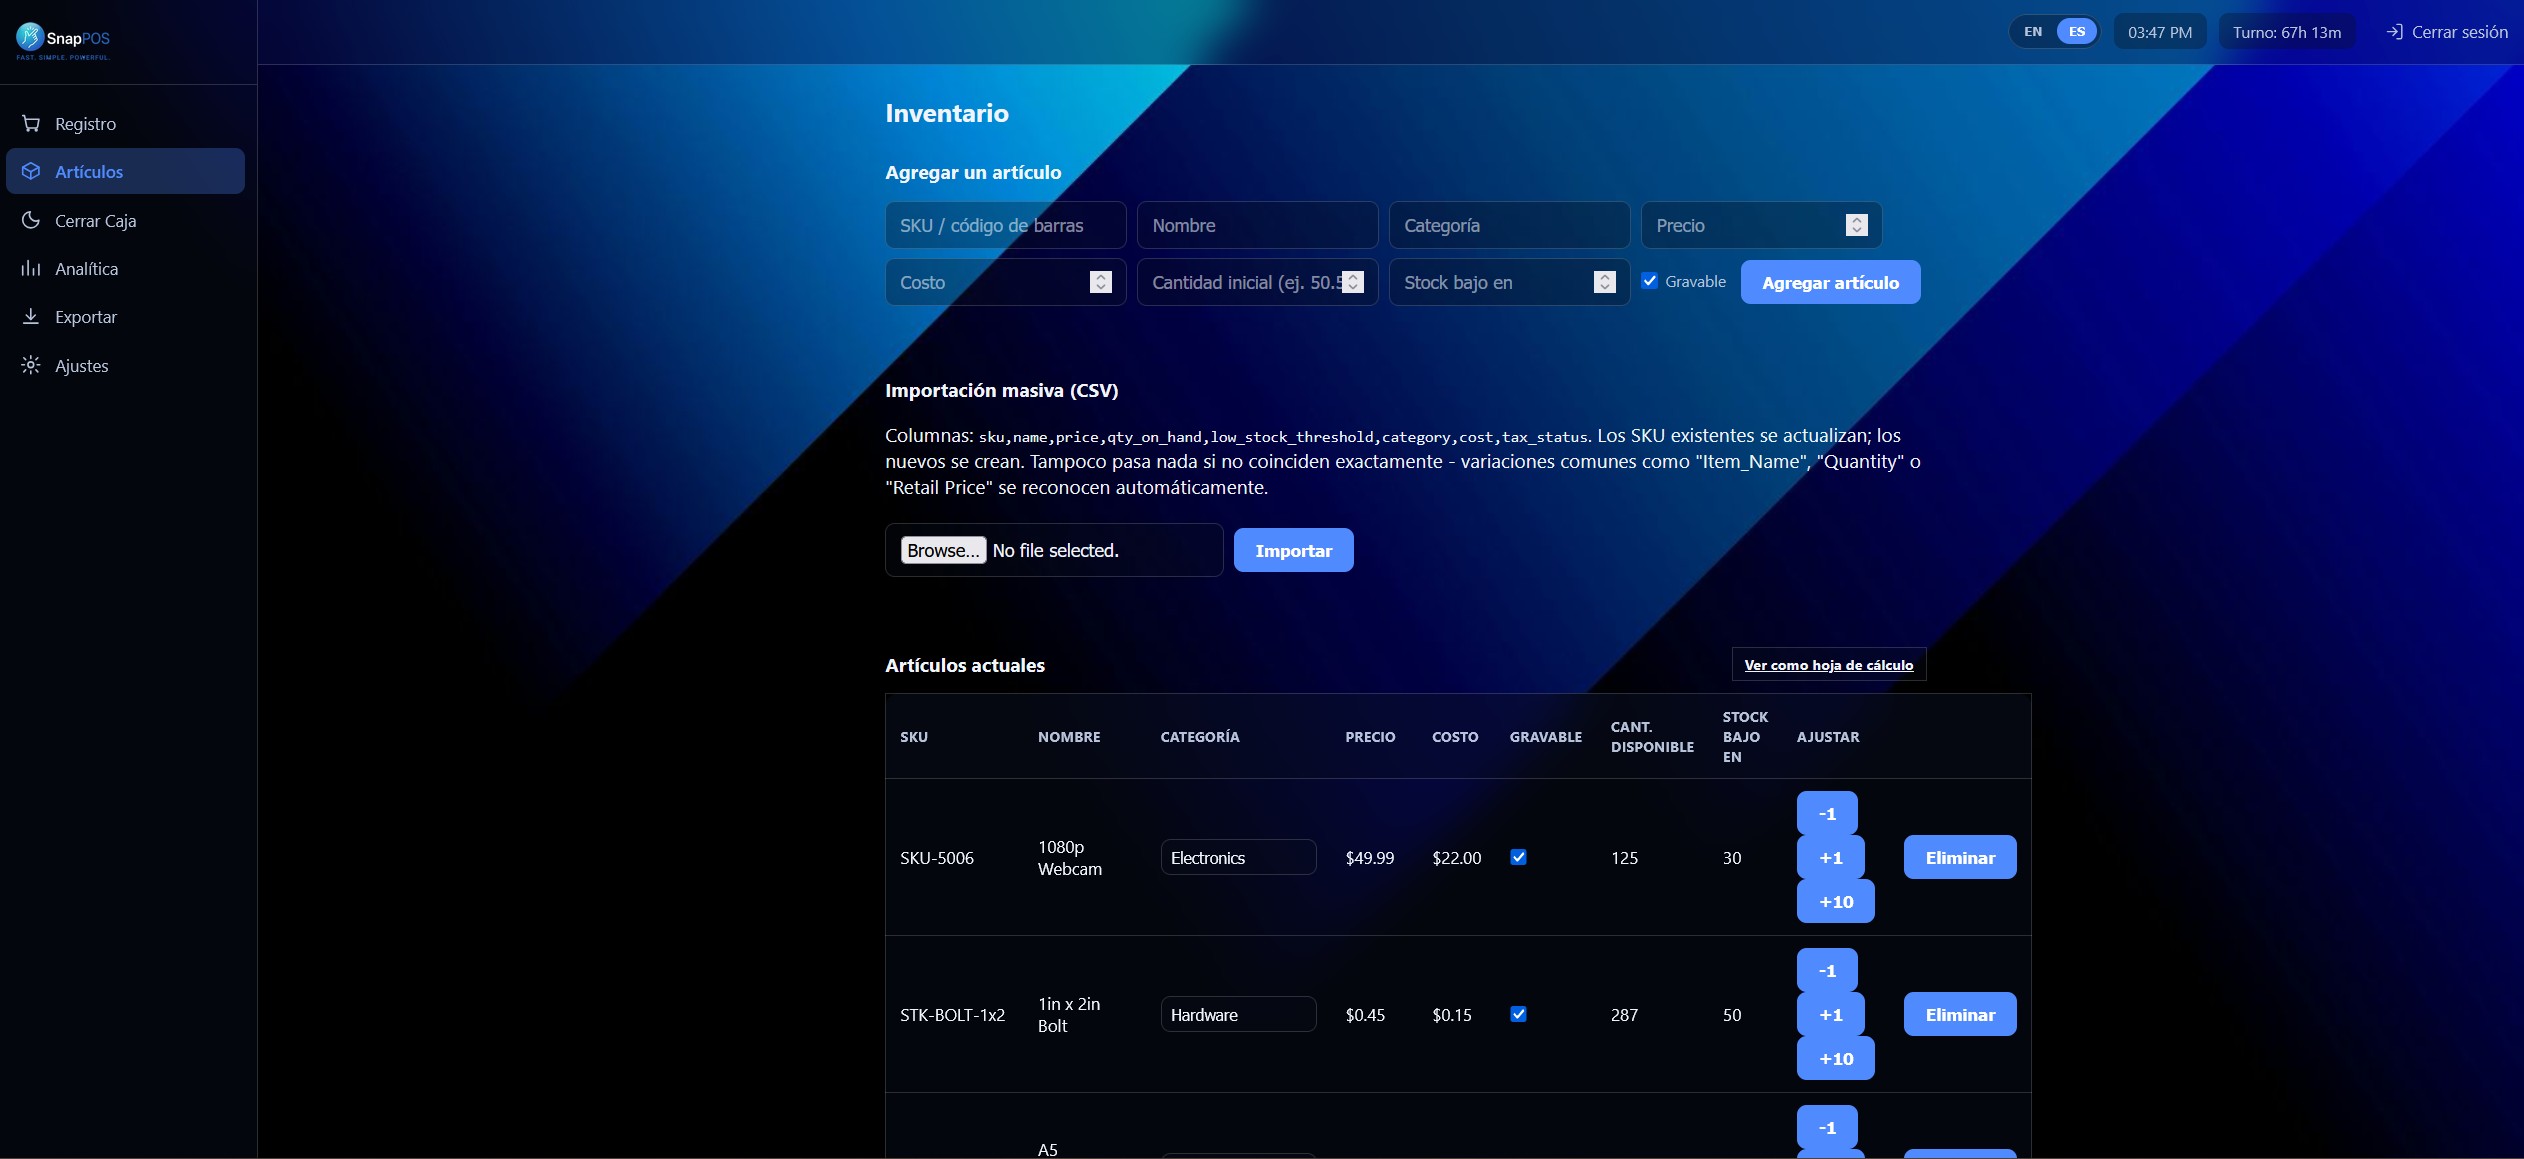Image resolution: width=2524 pixels, height=1159 pixels.
Task: Click the Costo field spinner arrows
Action: coord(1100,282)
